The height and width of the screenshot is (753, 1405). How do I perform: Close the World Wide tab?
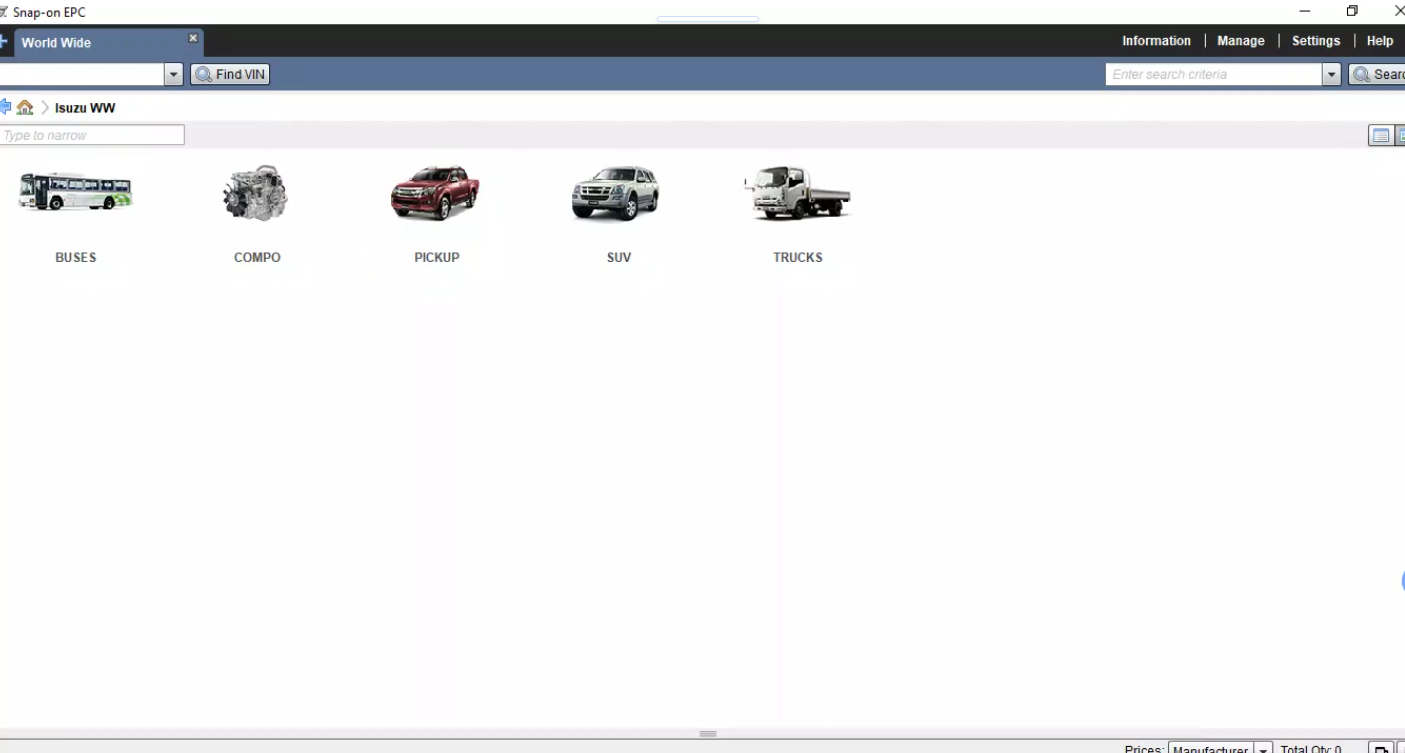193,38
